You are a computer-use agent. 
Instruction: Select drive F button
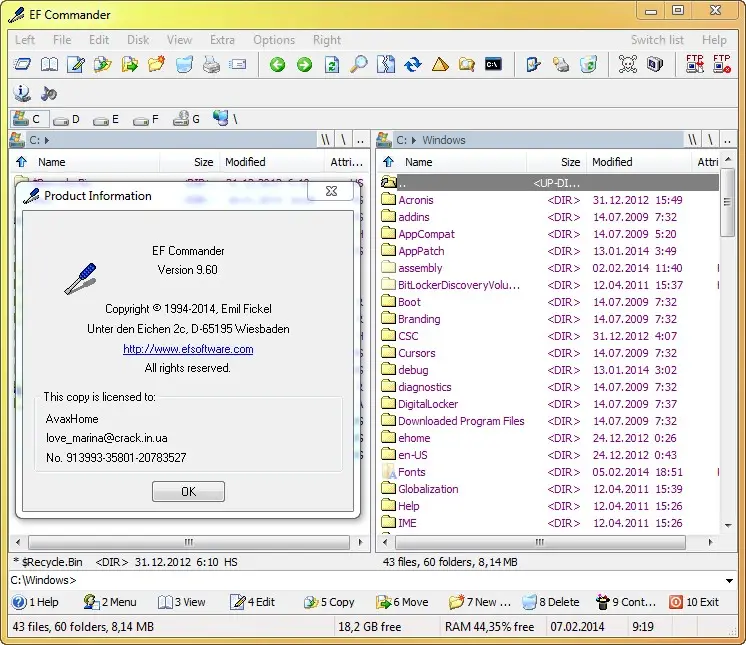coord(146,119)
